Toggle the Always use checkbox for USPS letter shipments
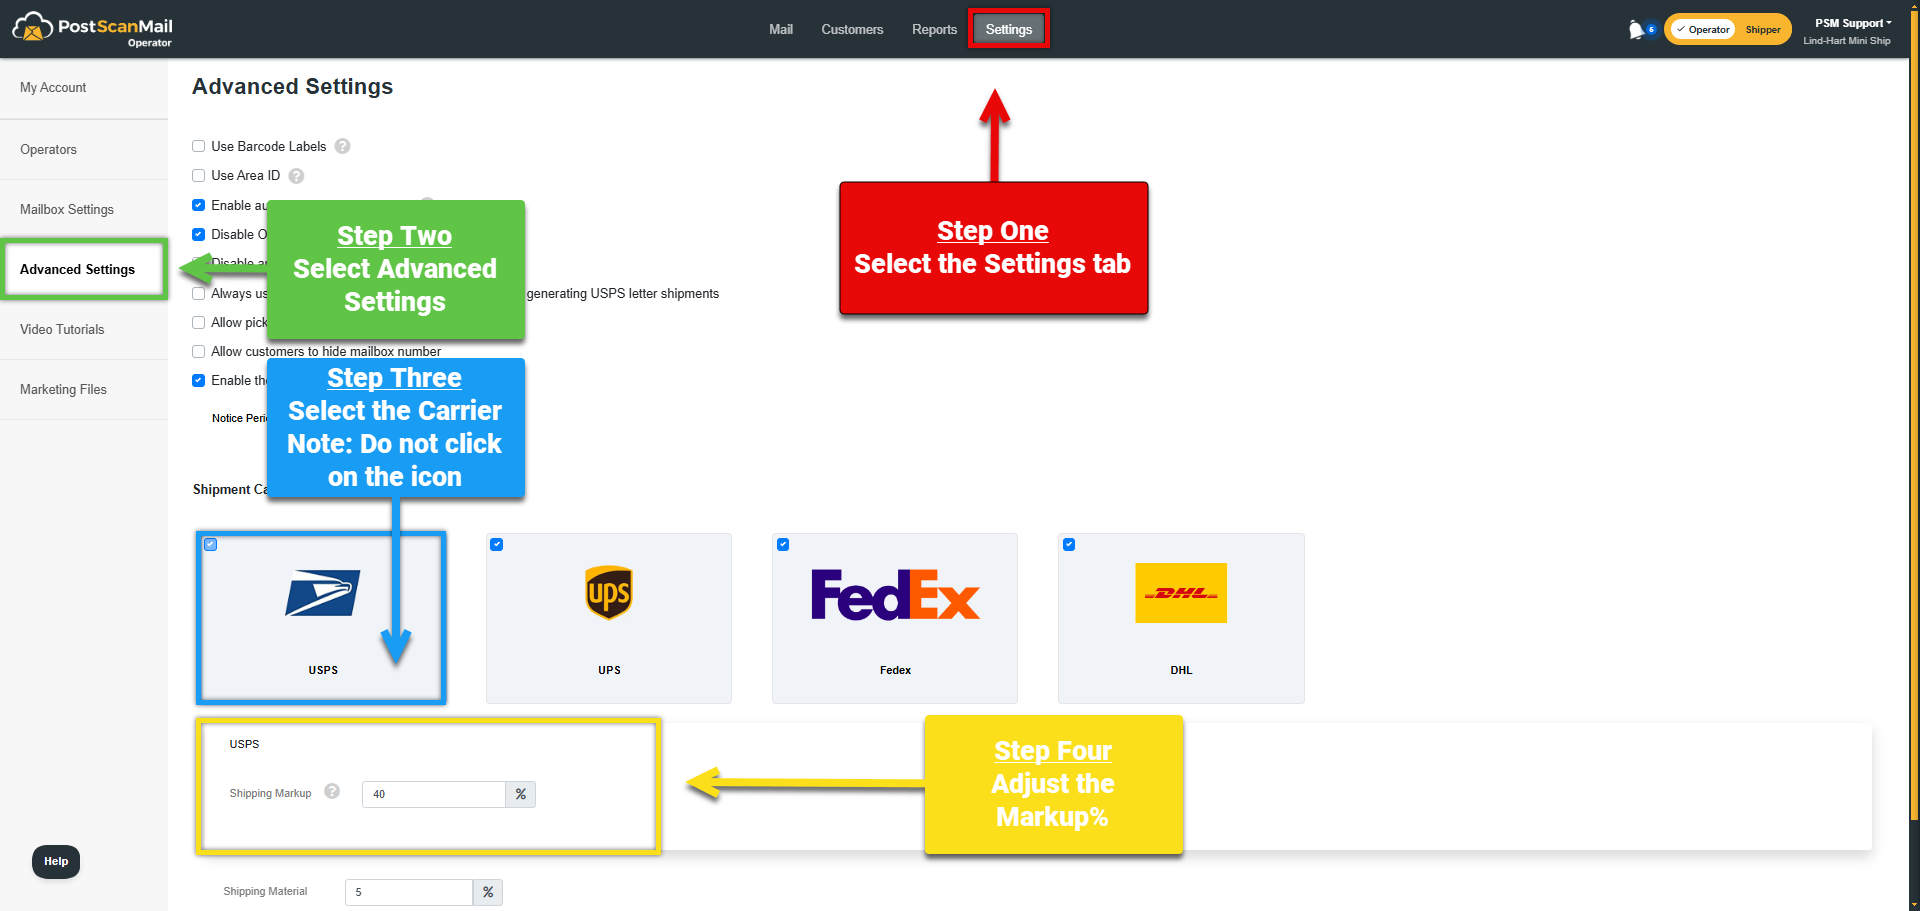Viewport: 1920px width, 911px height. point(198,293)
